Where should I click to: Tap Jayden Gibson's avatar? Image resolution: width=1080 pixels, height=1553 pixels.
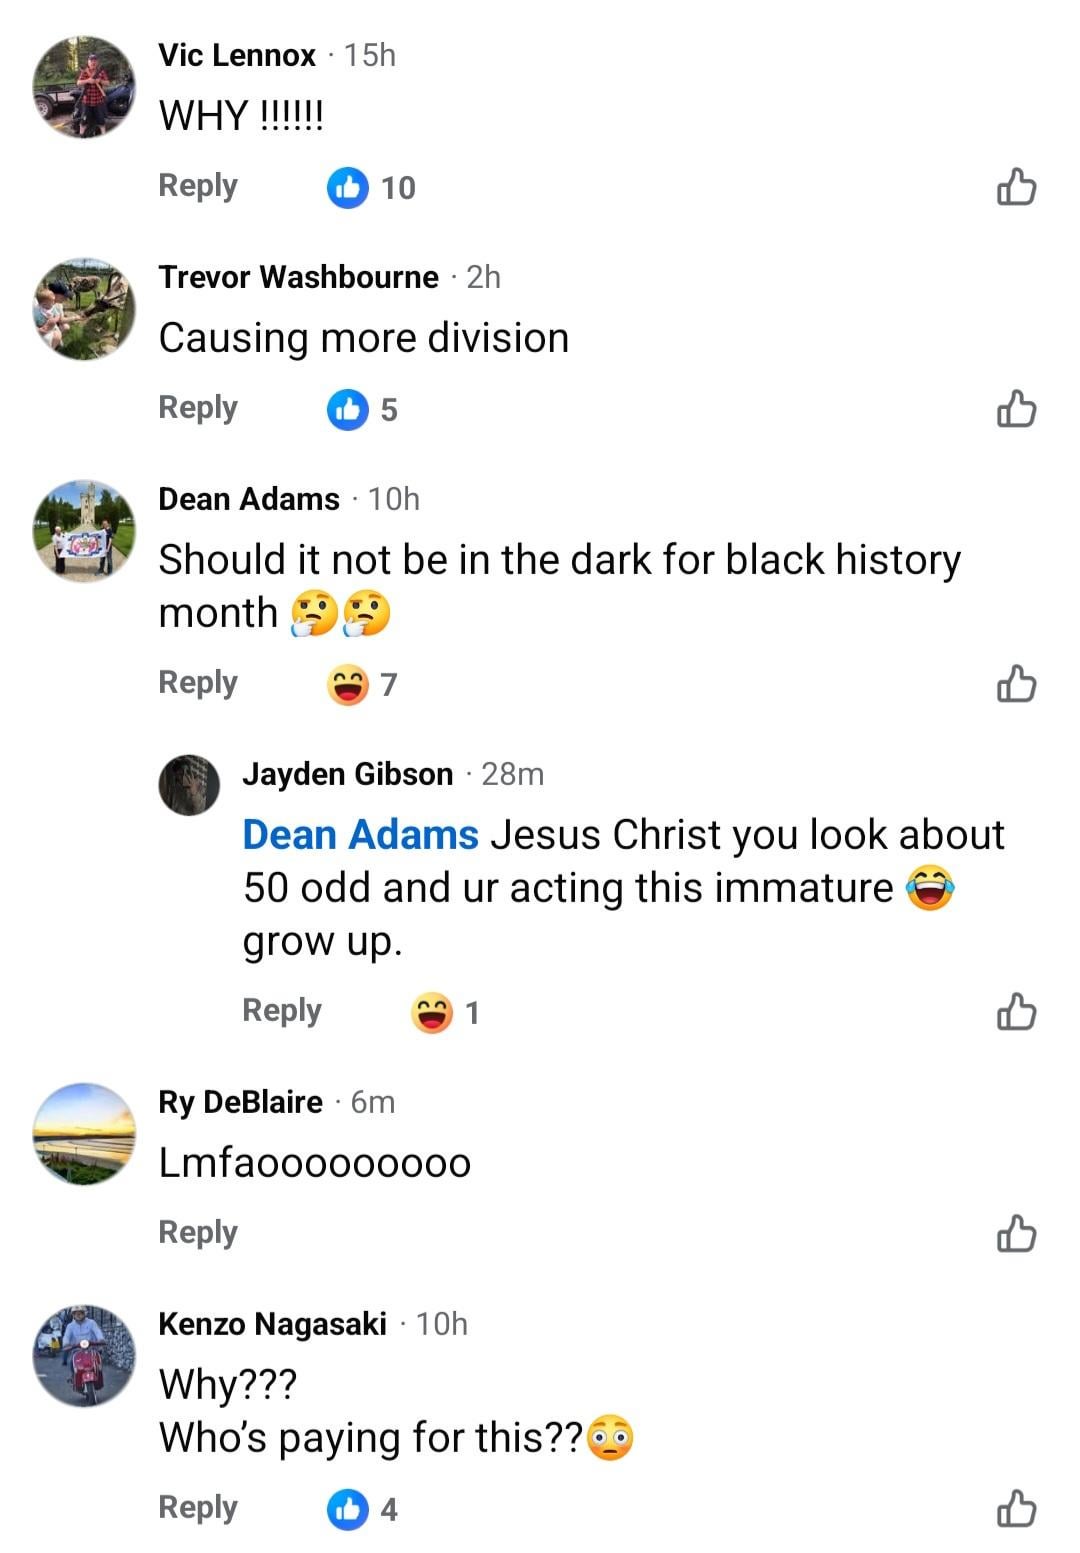coord(189,785)
